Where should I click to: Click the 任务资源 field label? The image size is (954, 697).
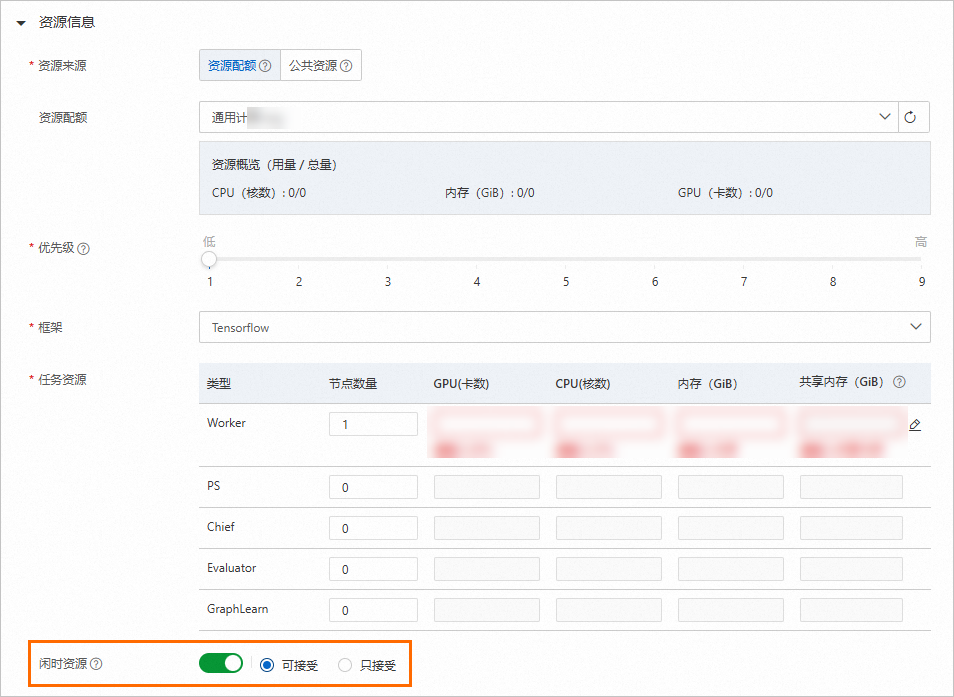click(x=62, y=380)
